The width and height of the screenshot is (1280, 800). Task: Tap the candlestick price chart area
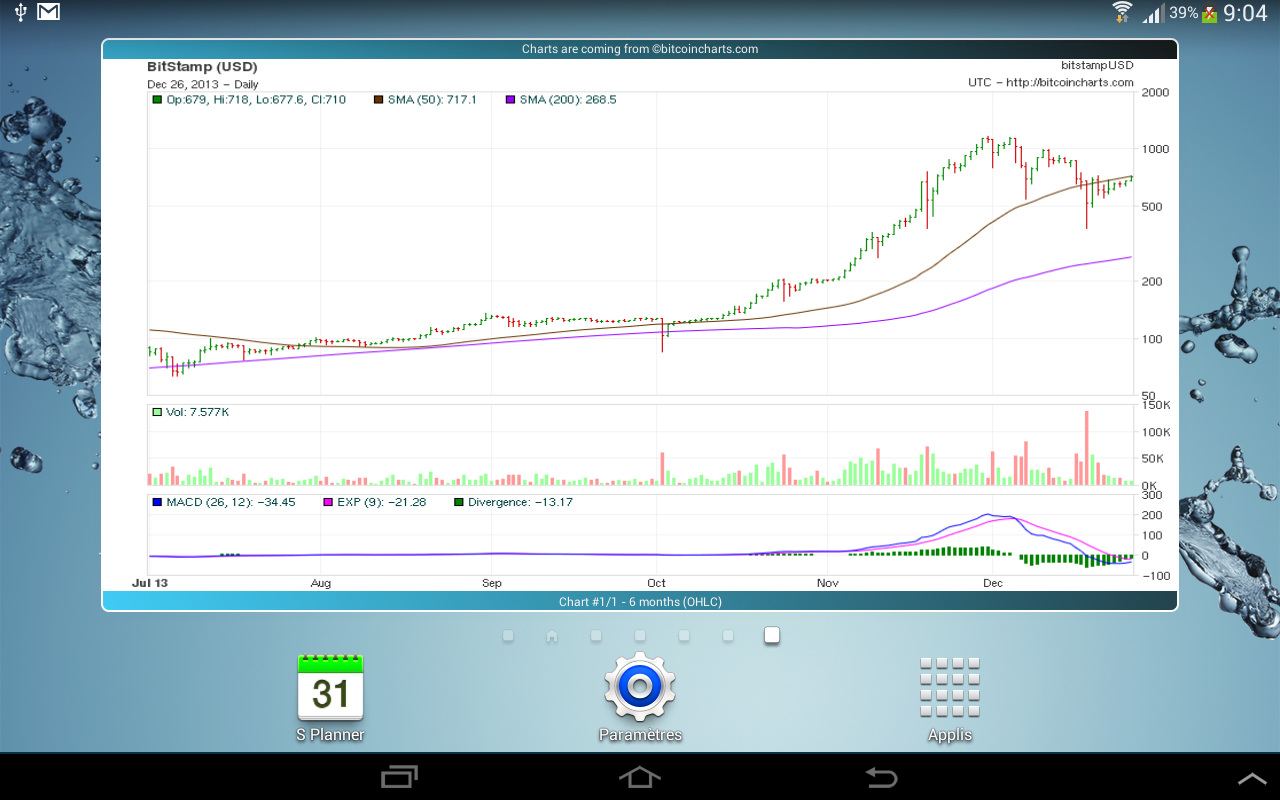click(640, 245)
